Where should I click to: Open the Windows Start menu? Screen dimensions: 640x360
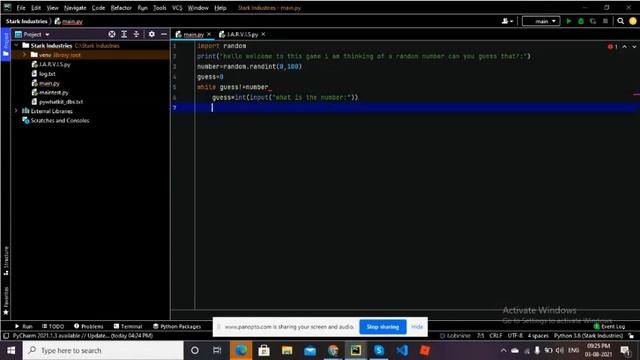tap(11, 350)
